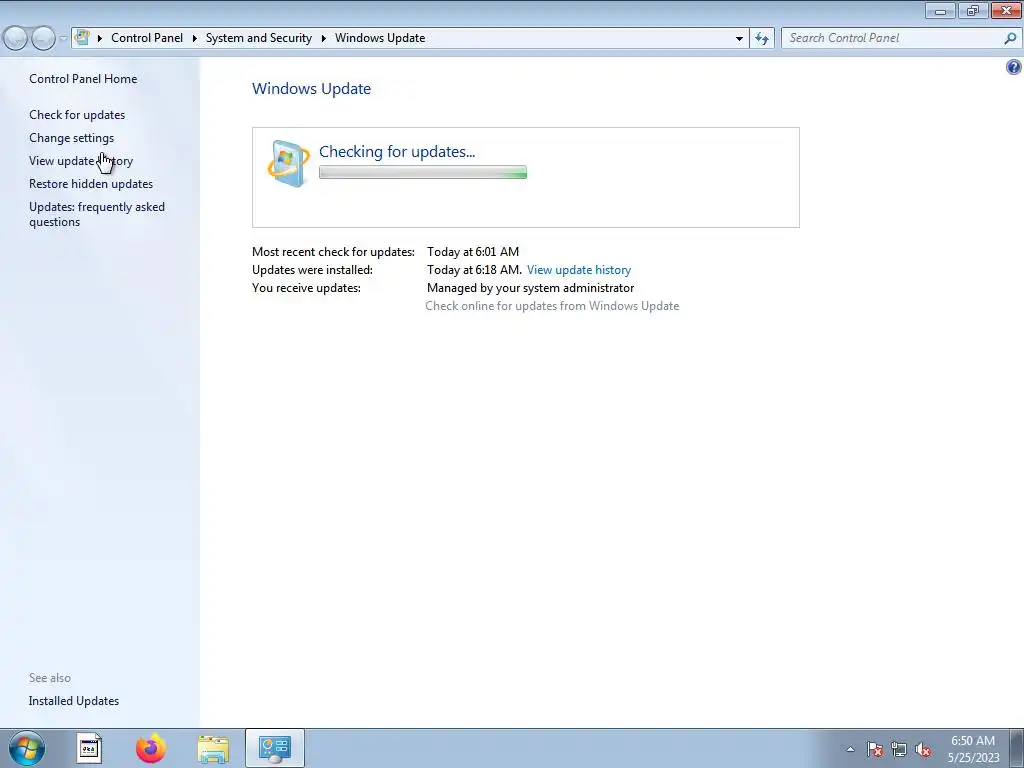Launch Firefox from the taskbar
The height and width of the screenshot is (768, 1024).
pos(151,748)
